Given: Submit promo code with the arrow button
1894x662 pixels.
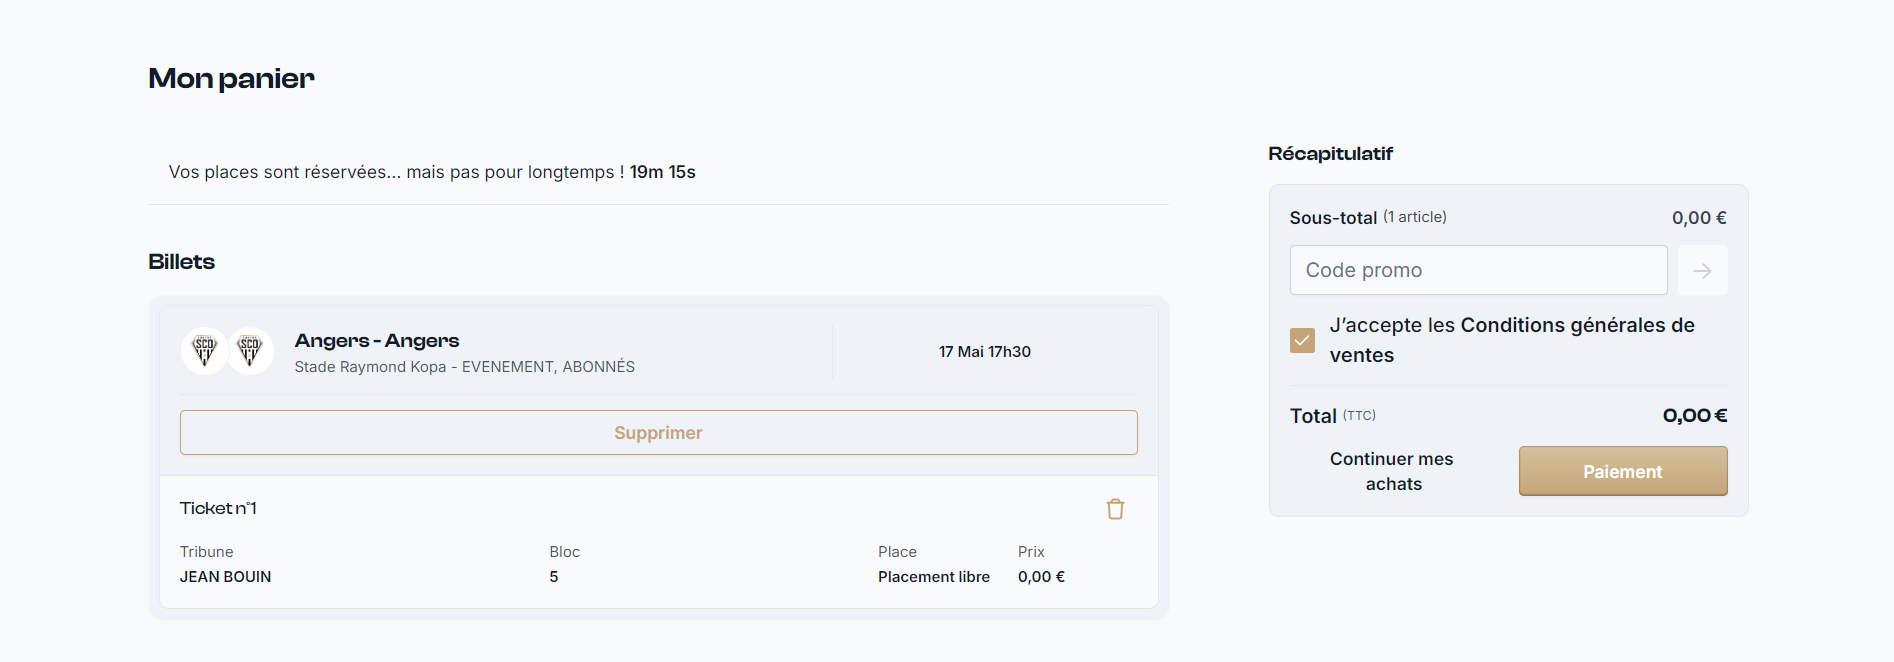Looking at the screenshot, I should (x=1702, y=270).
